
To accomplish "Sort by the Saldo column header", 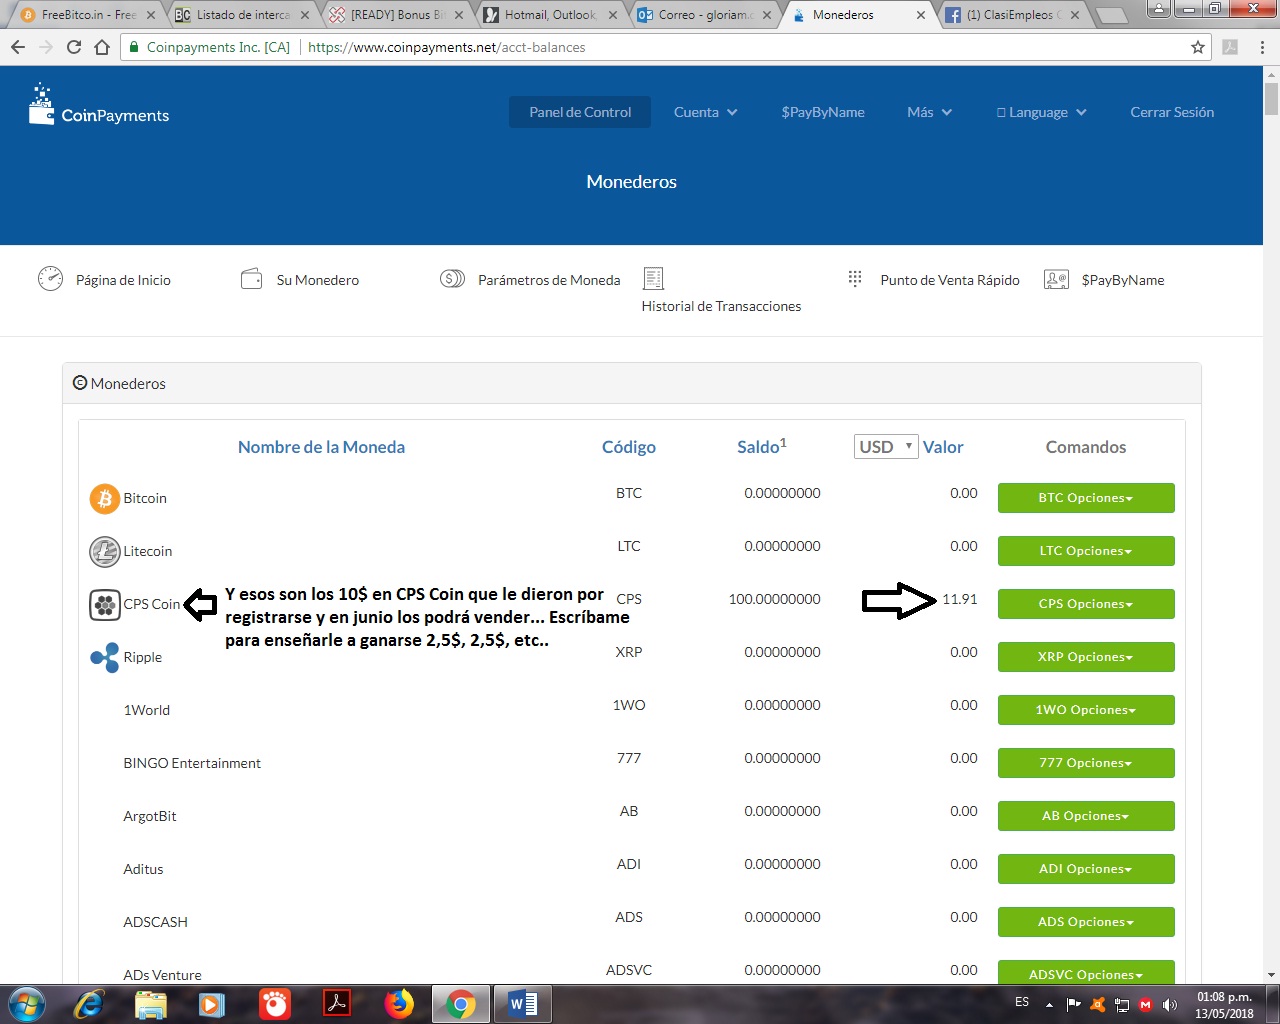I will click(762, 446).
